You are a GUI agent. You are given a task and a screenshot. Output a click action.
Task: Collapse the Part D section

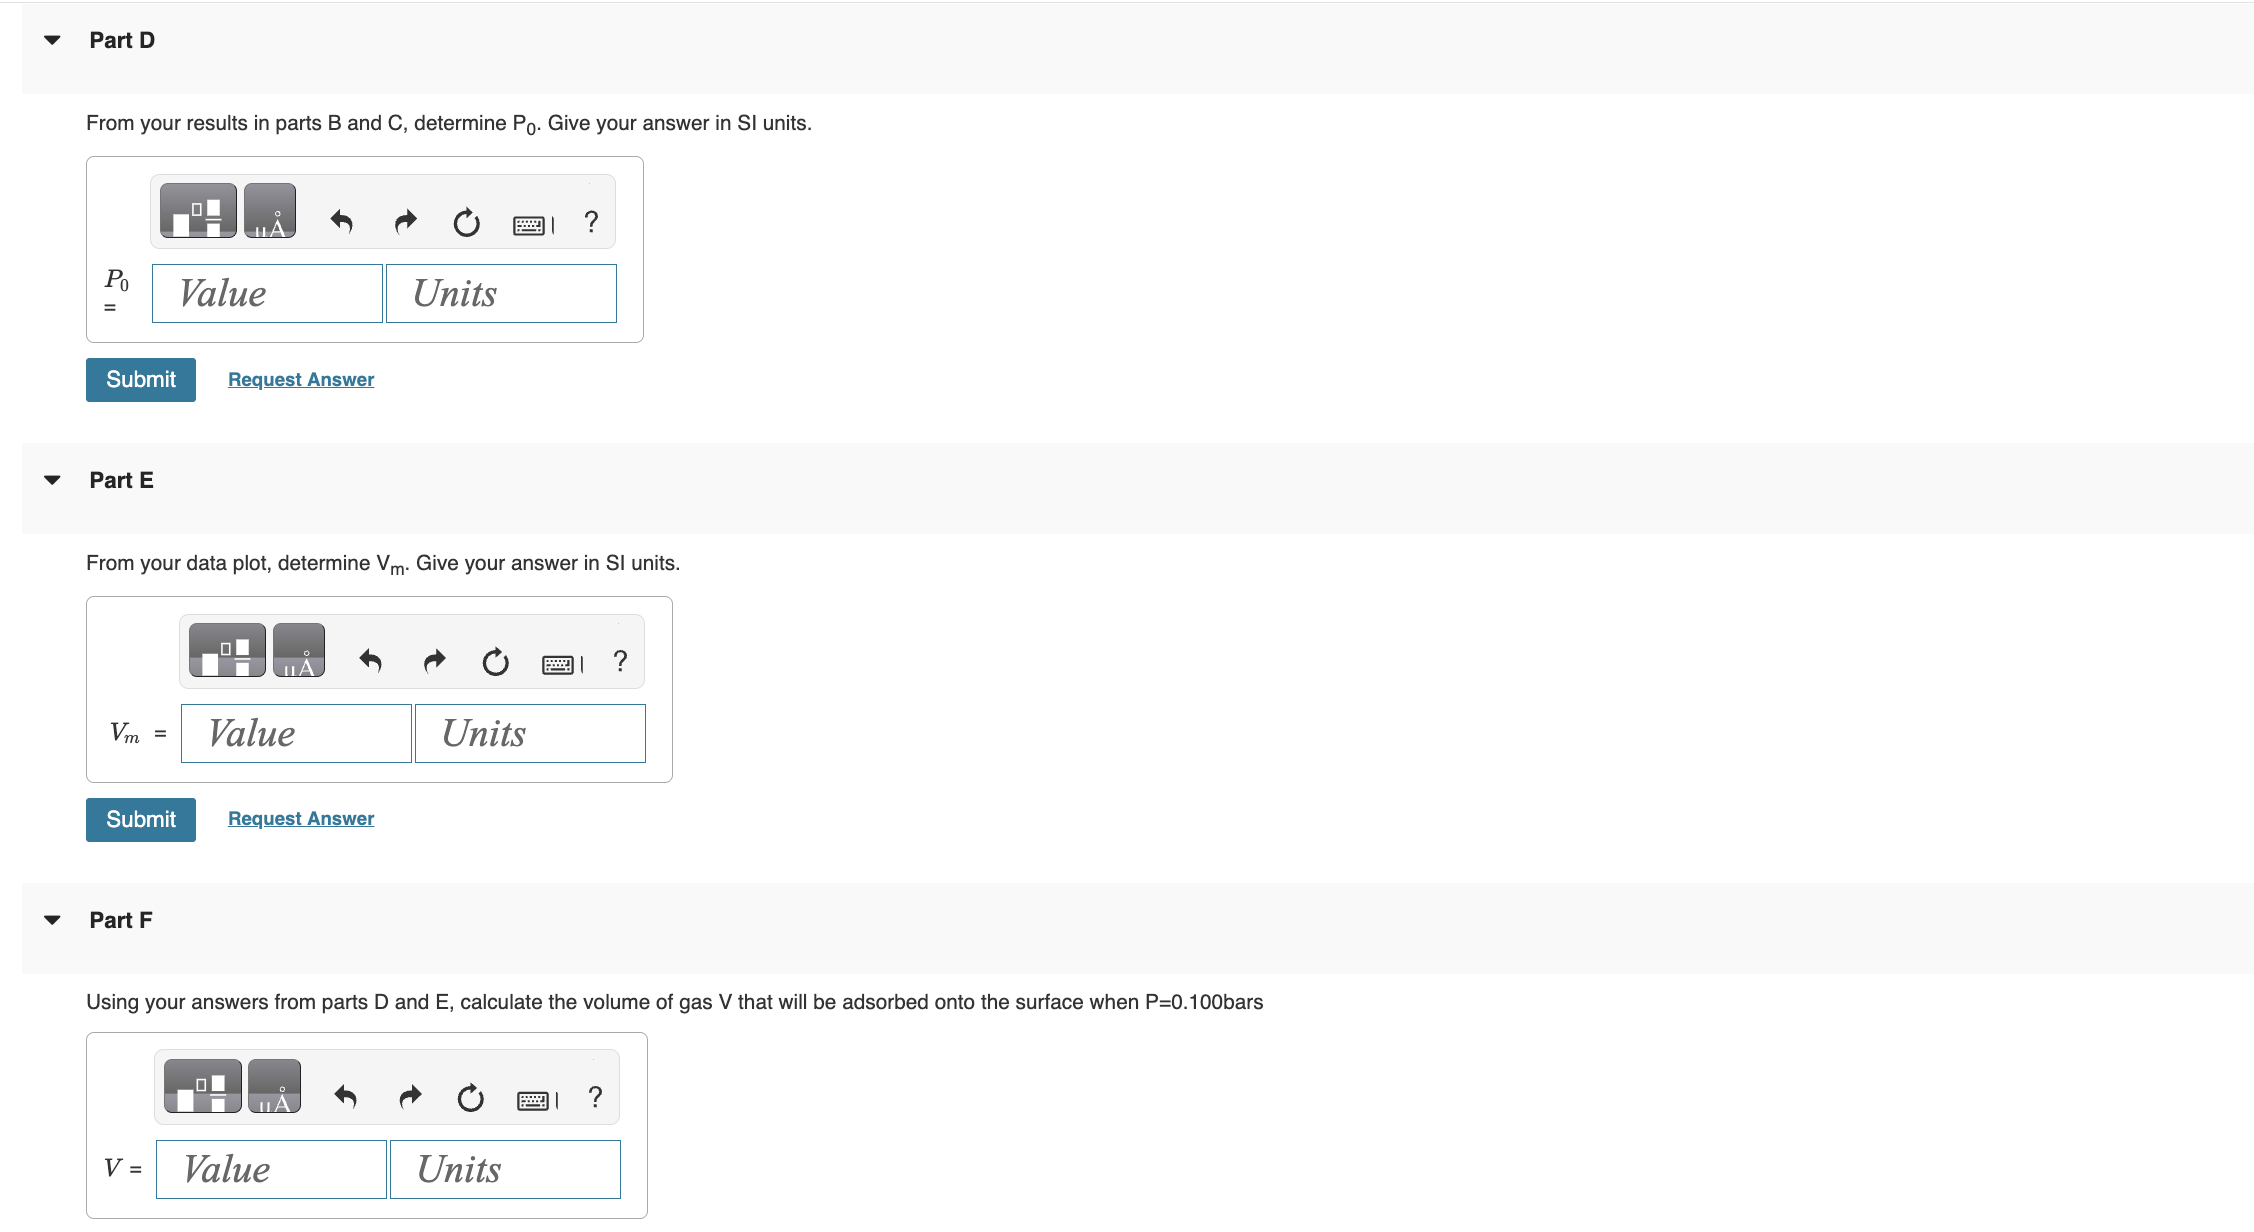(53, 40)
